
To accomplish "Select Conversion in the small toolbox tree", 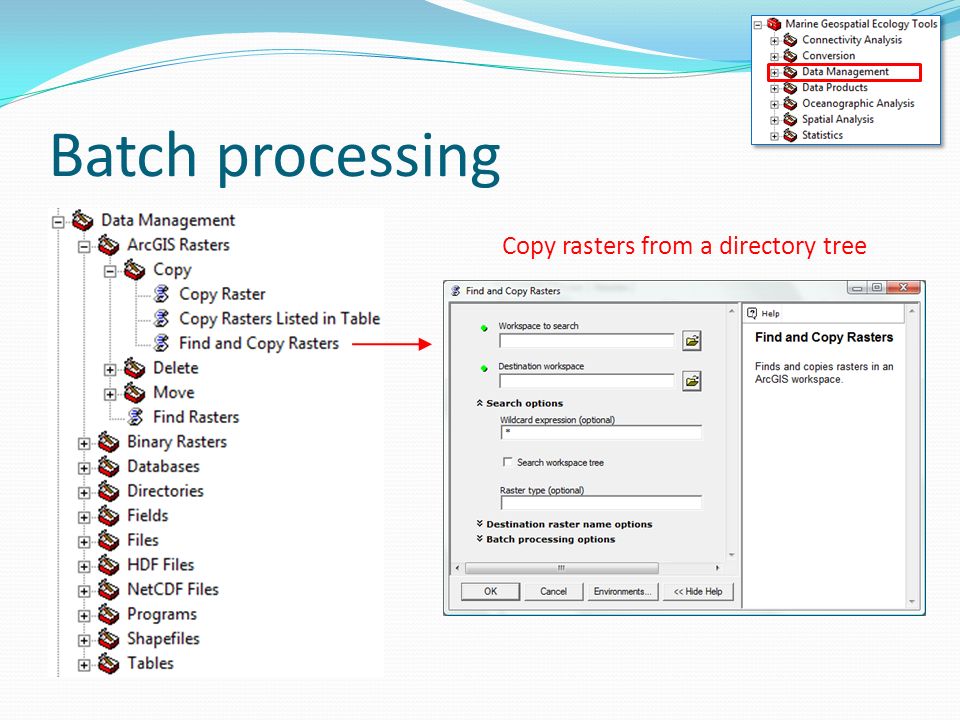I will pos(828,56).
